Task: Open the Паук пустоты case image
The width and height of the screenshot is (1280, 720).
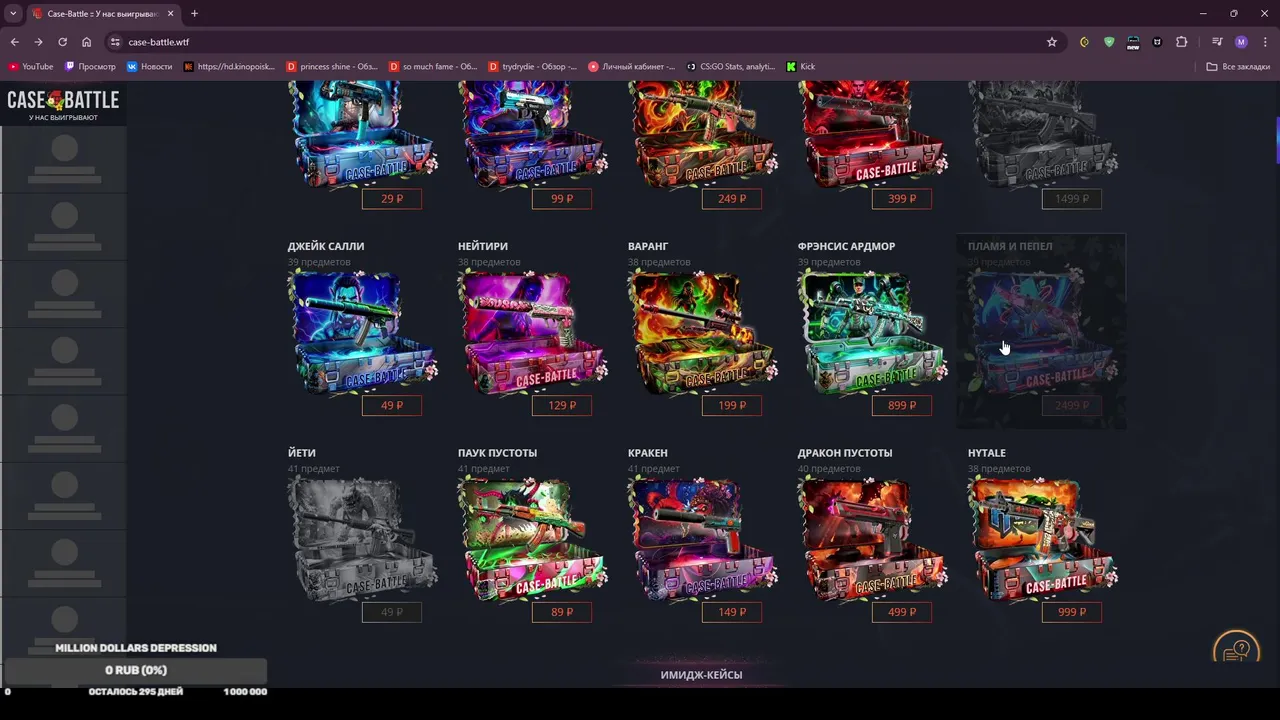Action: click(x=533, y=539)
